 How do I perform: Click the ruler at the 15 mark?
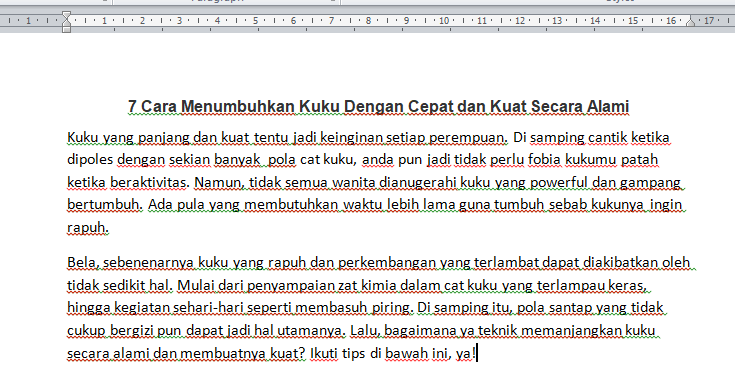[x=633, y=21]
